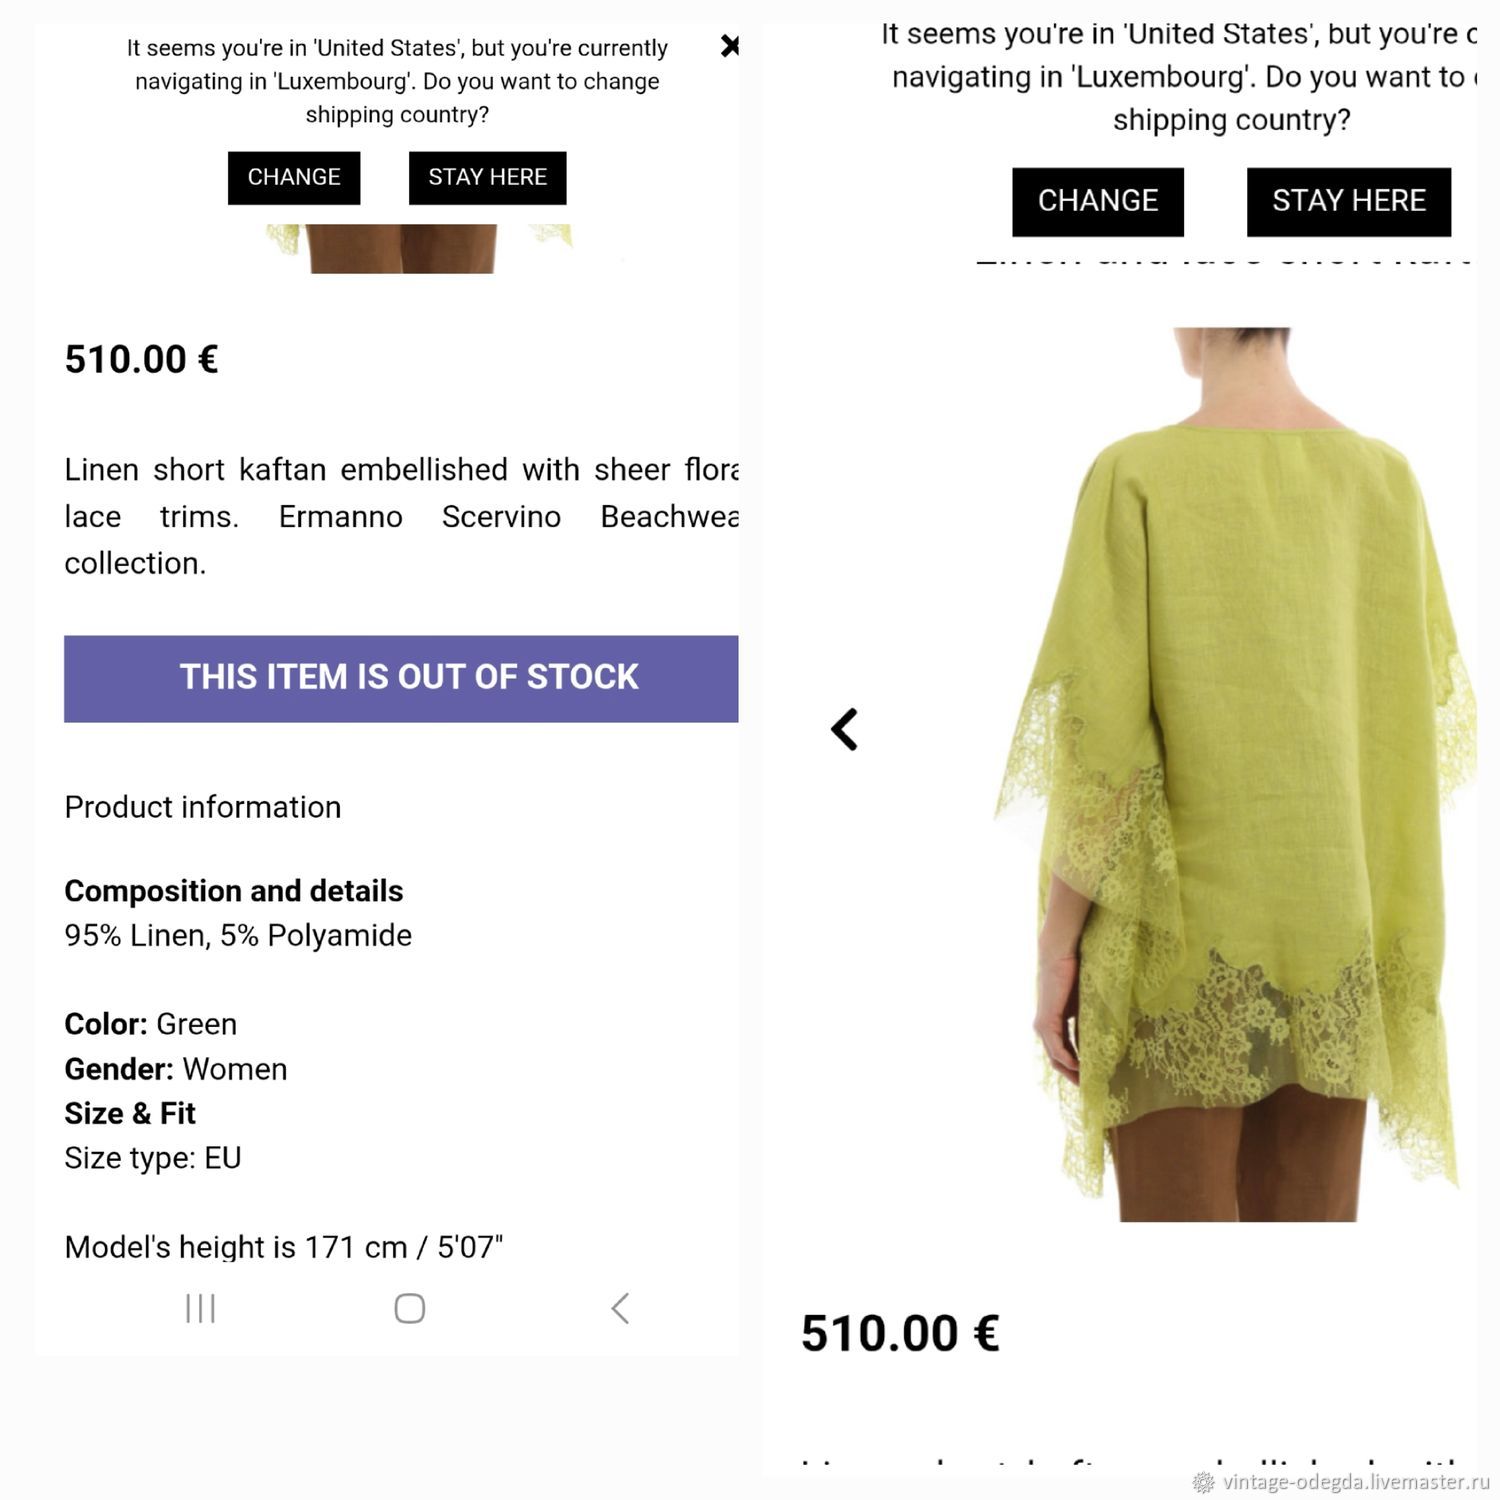Click the previous image chevron arrow
Screen dimensions: 1500x1500
[845, 729]
